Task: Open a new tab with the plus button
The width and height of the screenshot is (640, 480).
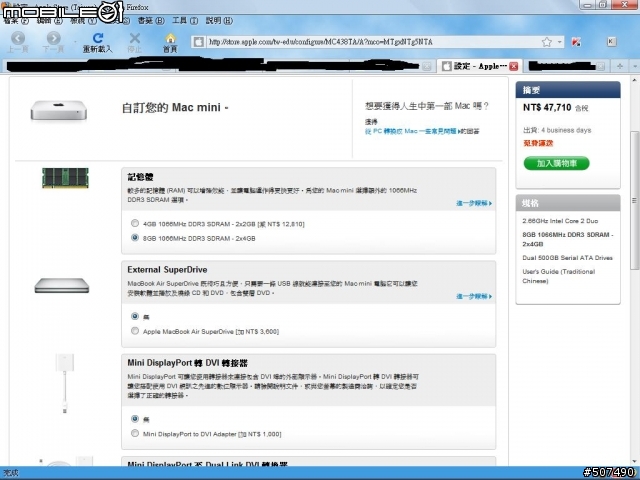Action: [x=620, y=66]
